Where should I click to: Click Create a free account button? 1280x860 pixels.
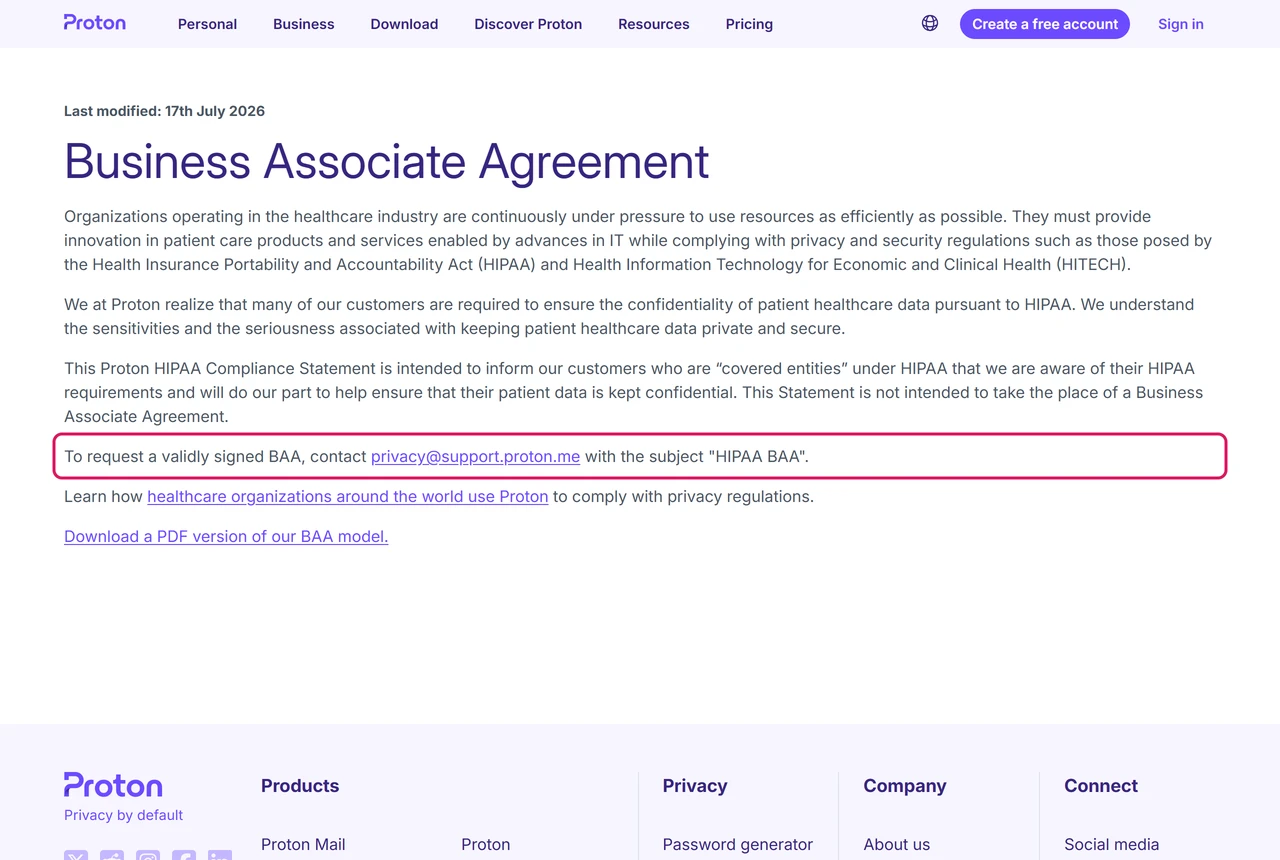pyautogui.click(x=1045, y=24)
